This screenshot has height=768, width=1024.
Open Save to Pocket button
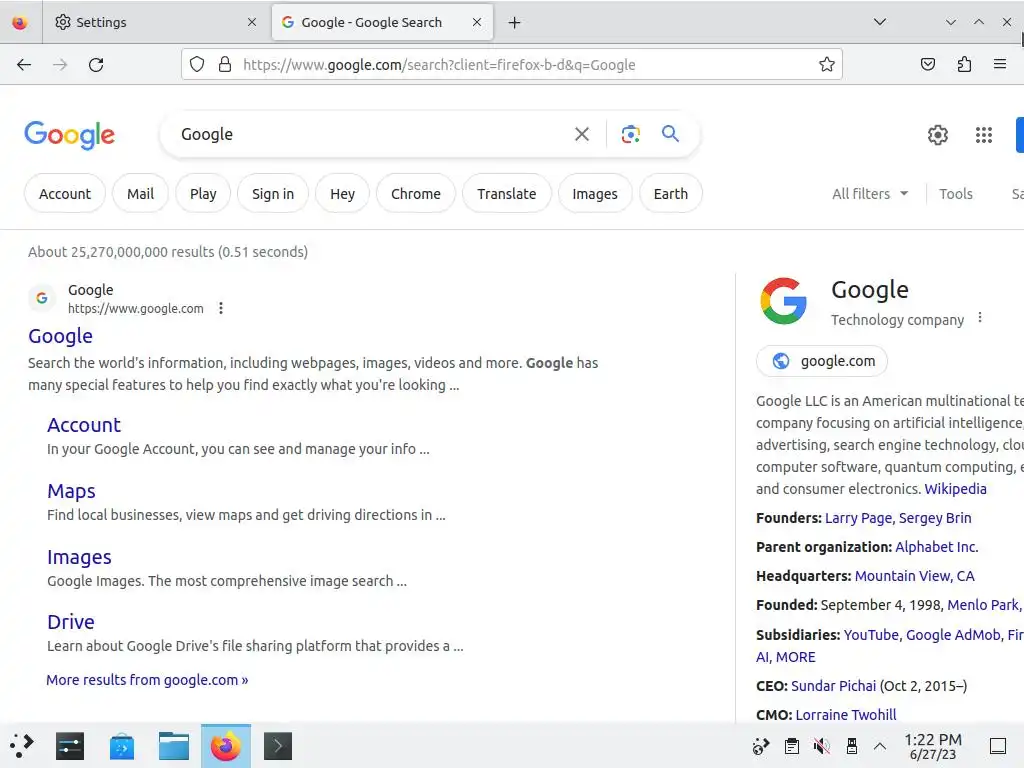[927, 64]
